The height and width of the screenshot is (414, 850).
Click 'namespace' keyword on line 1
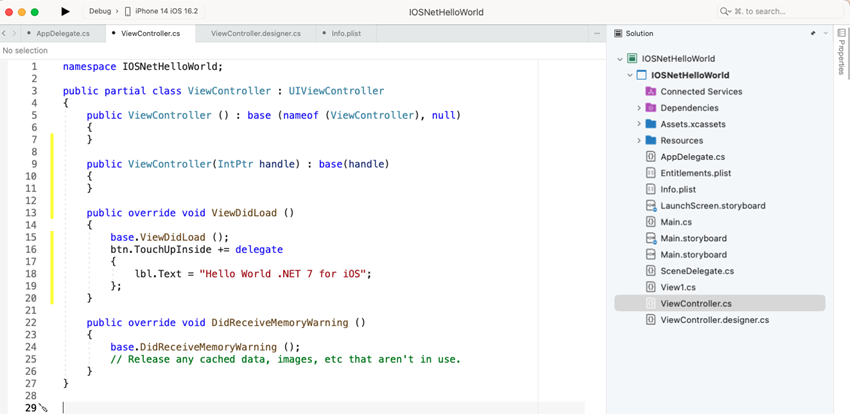(x=89, y=67)
